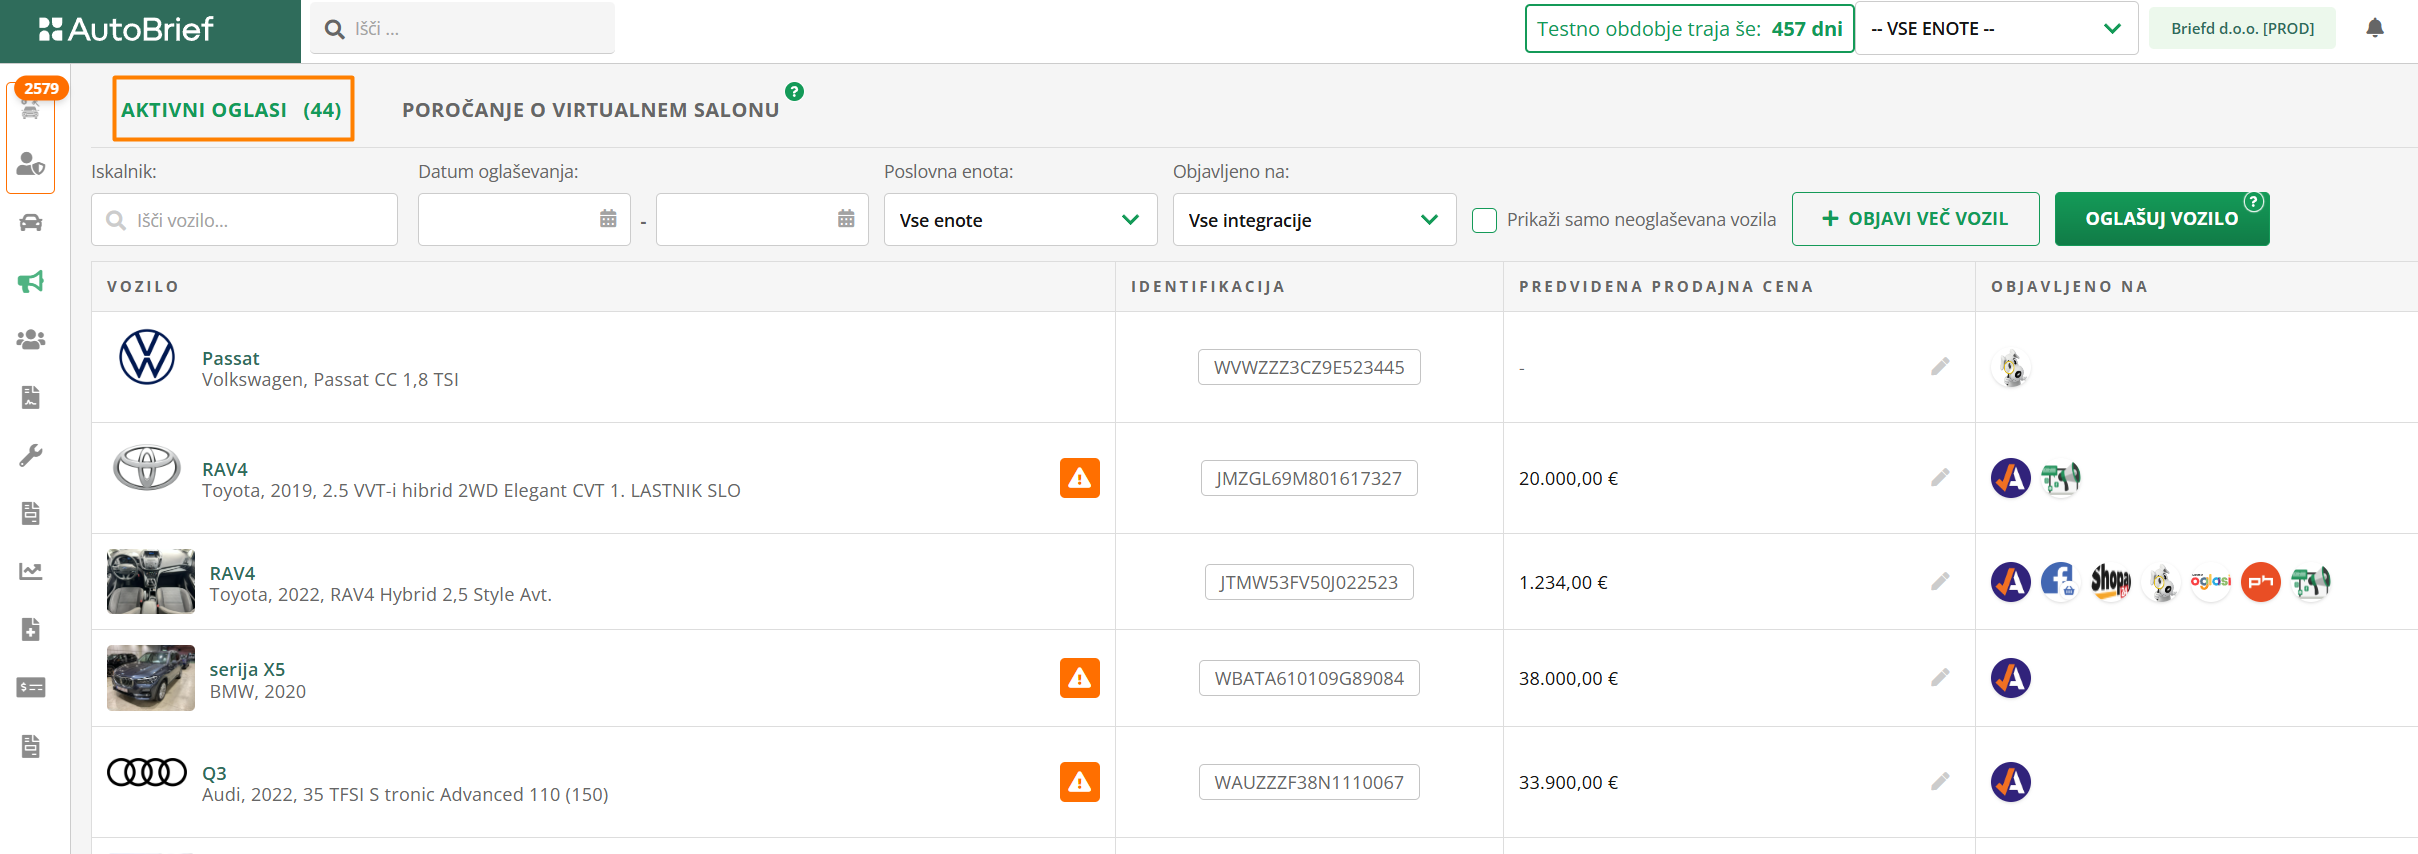Viewport: 2418px width, 854px height.
Task: Click the car vehicles sidebar icon
Action: (x=31, y=223)
